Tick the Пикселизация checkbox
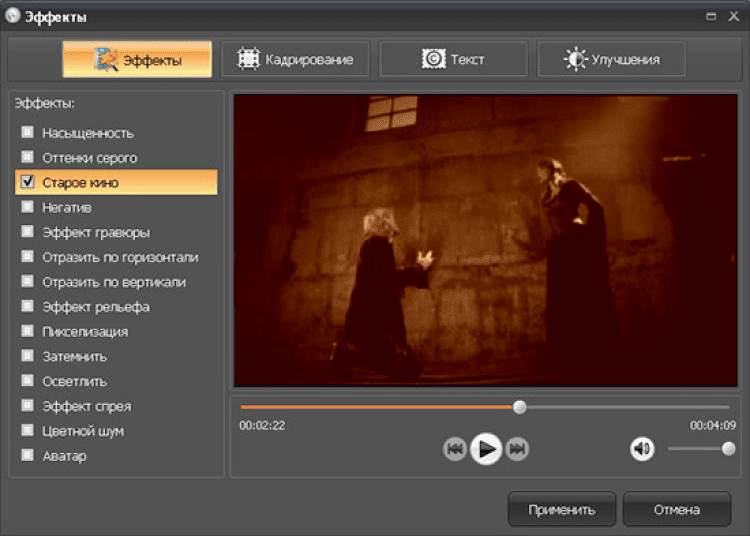Image resolution: width=750 pixels, height=536 pixels. (x=28, y=331)
